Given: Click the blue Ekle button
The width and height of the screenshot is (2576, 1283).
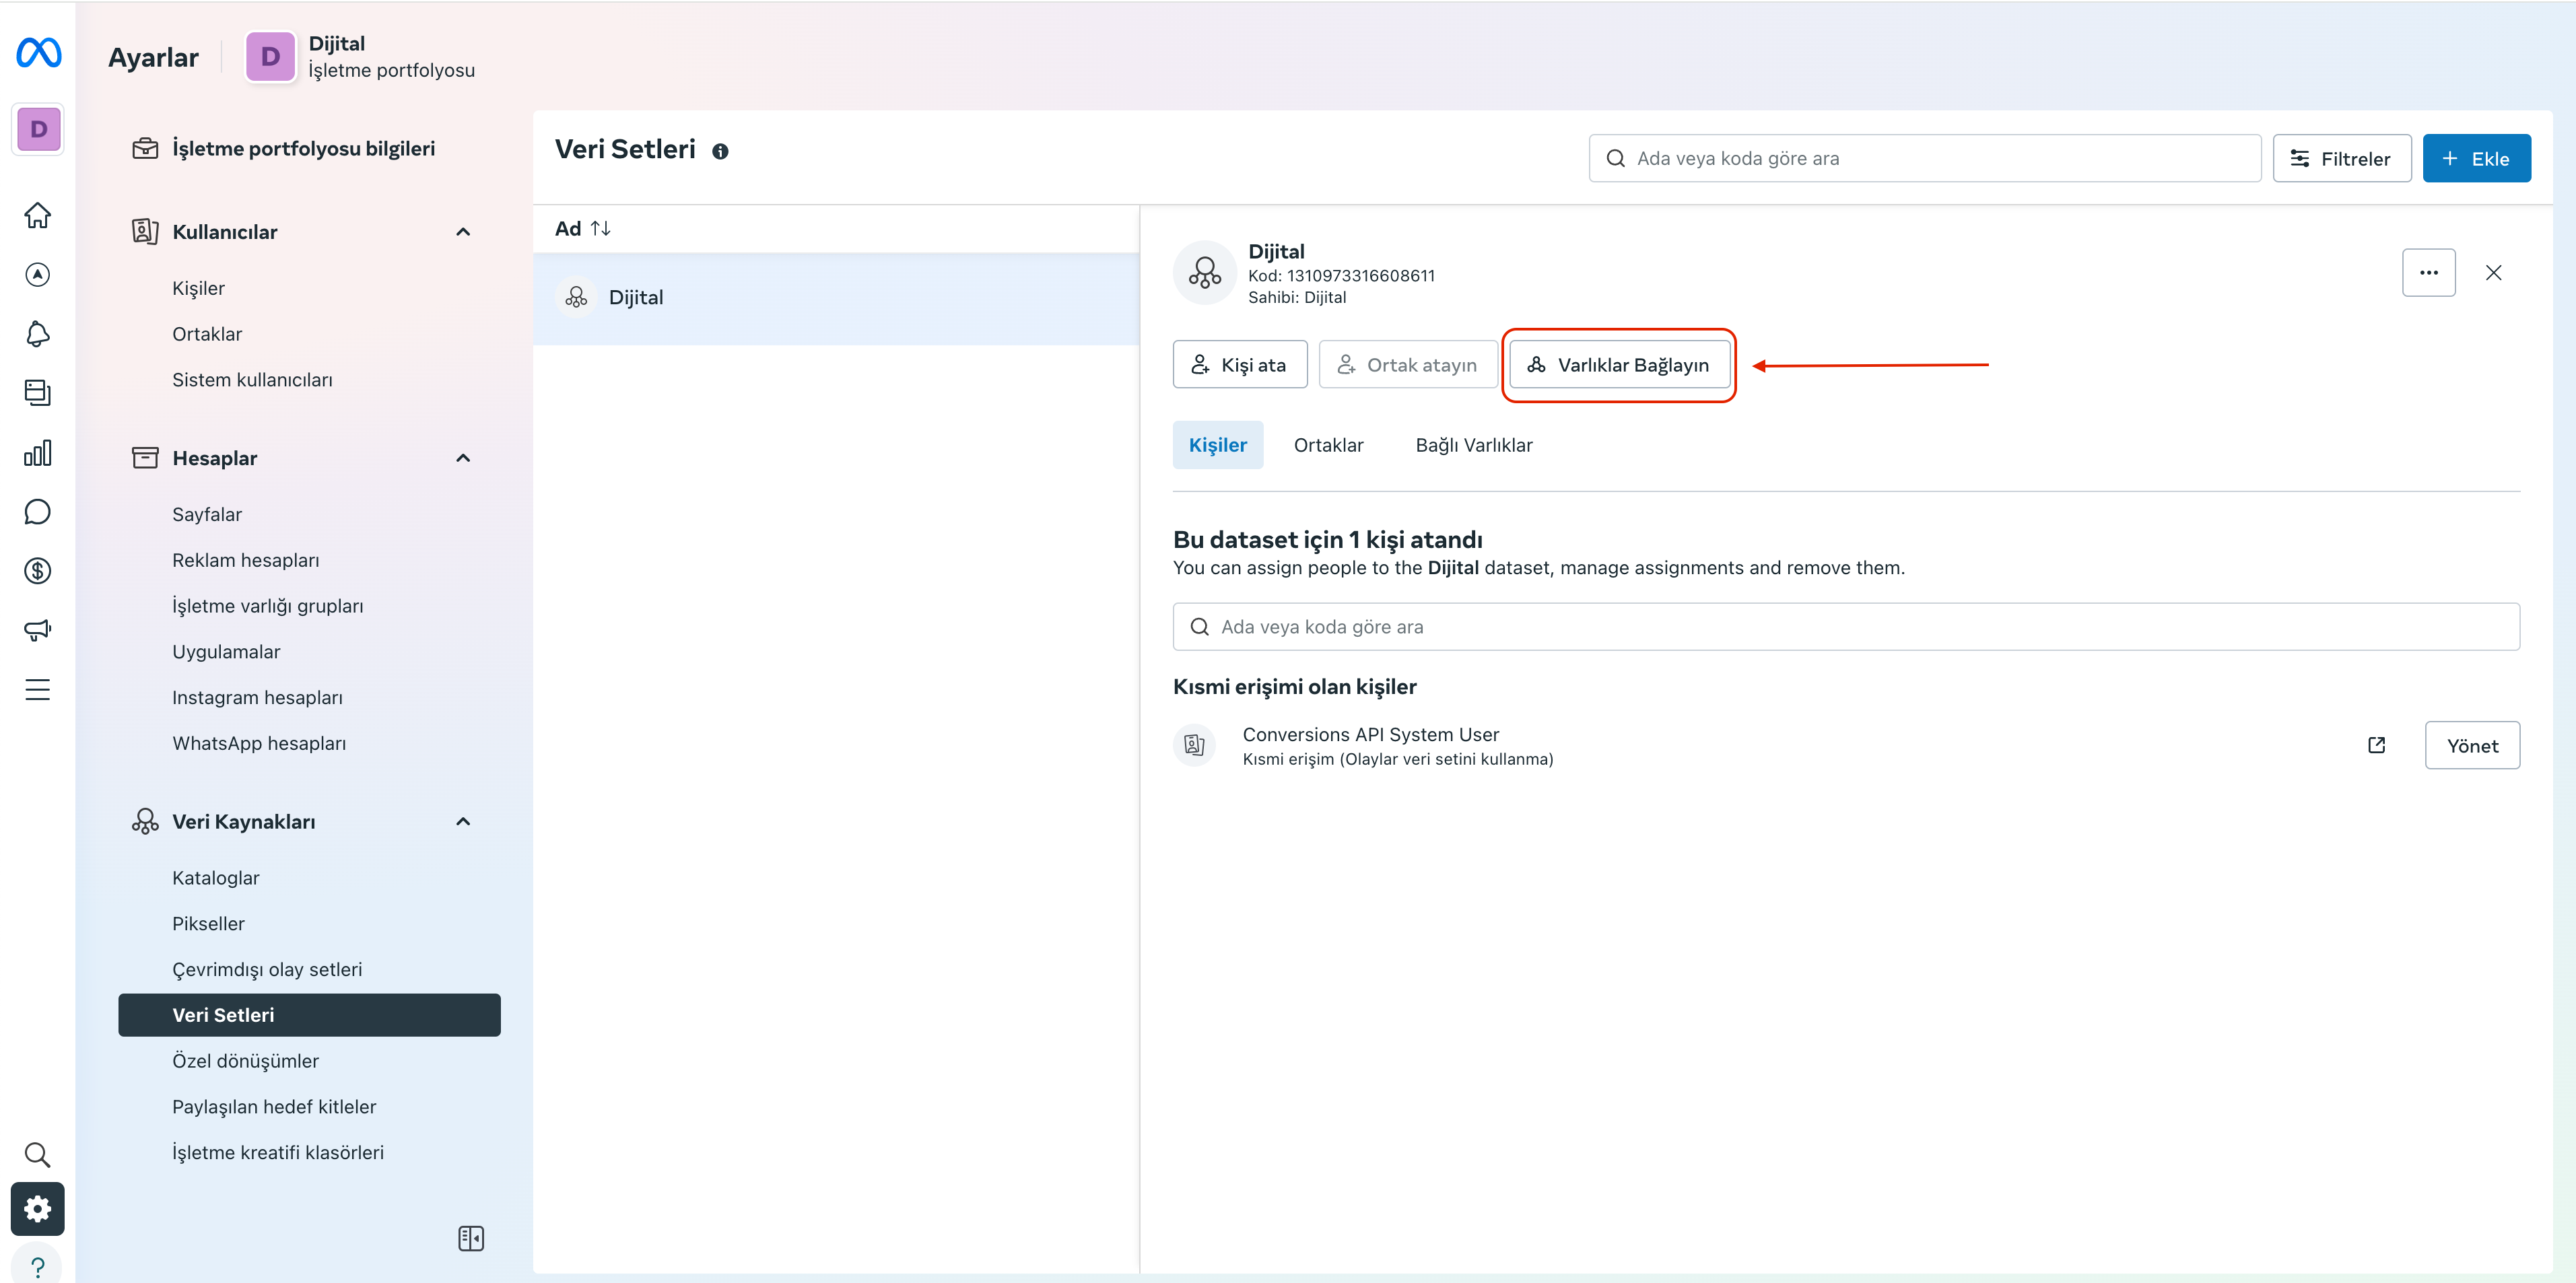Looking at the screenshot, I should [2476, 158].
